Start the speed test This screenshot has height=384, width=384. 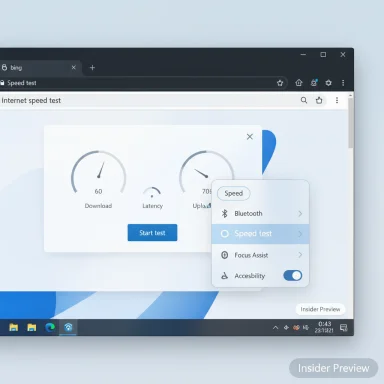152,233
